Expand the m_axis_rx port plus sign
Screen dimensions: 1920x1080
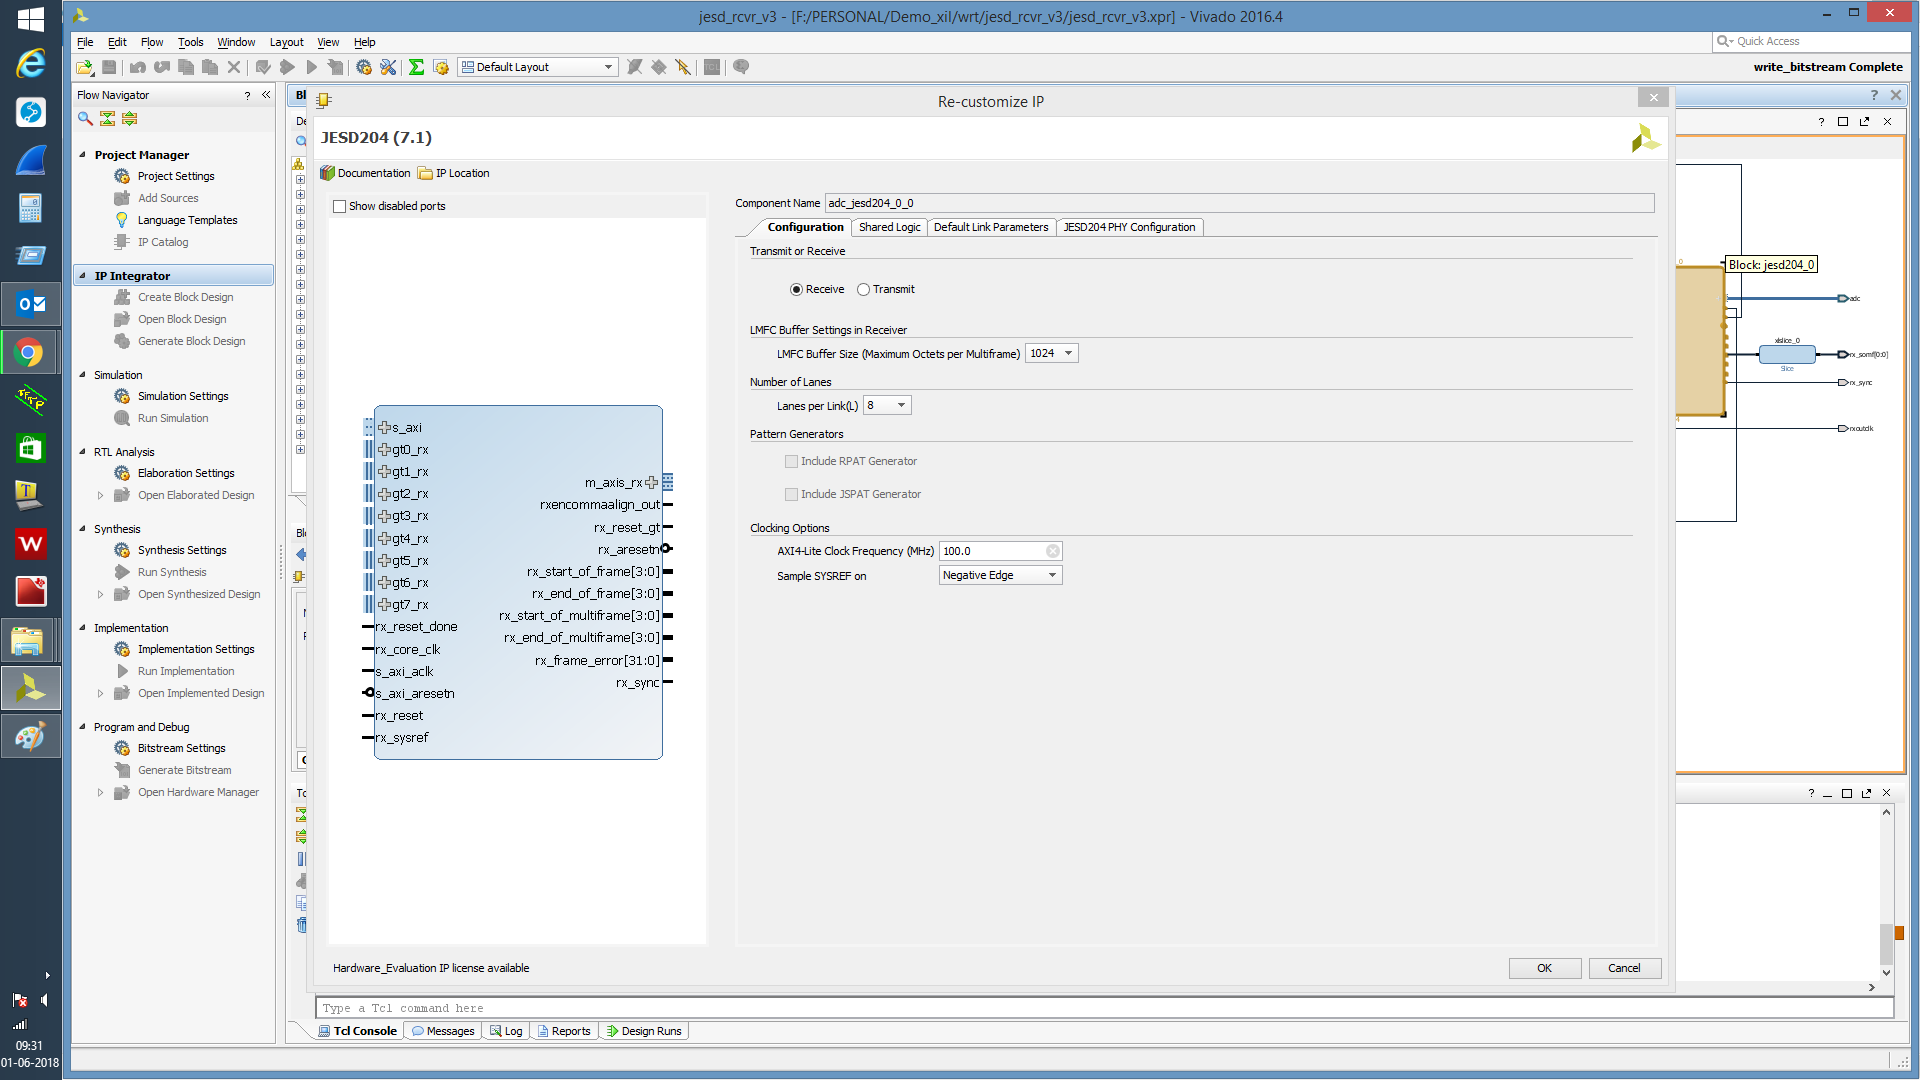click(x=651, y=482)
